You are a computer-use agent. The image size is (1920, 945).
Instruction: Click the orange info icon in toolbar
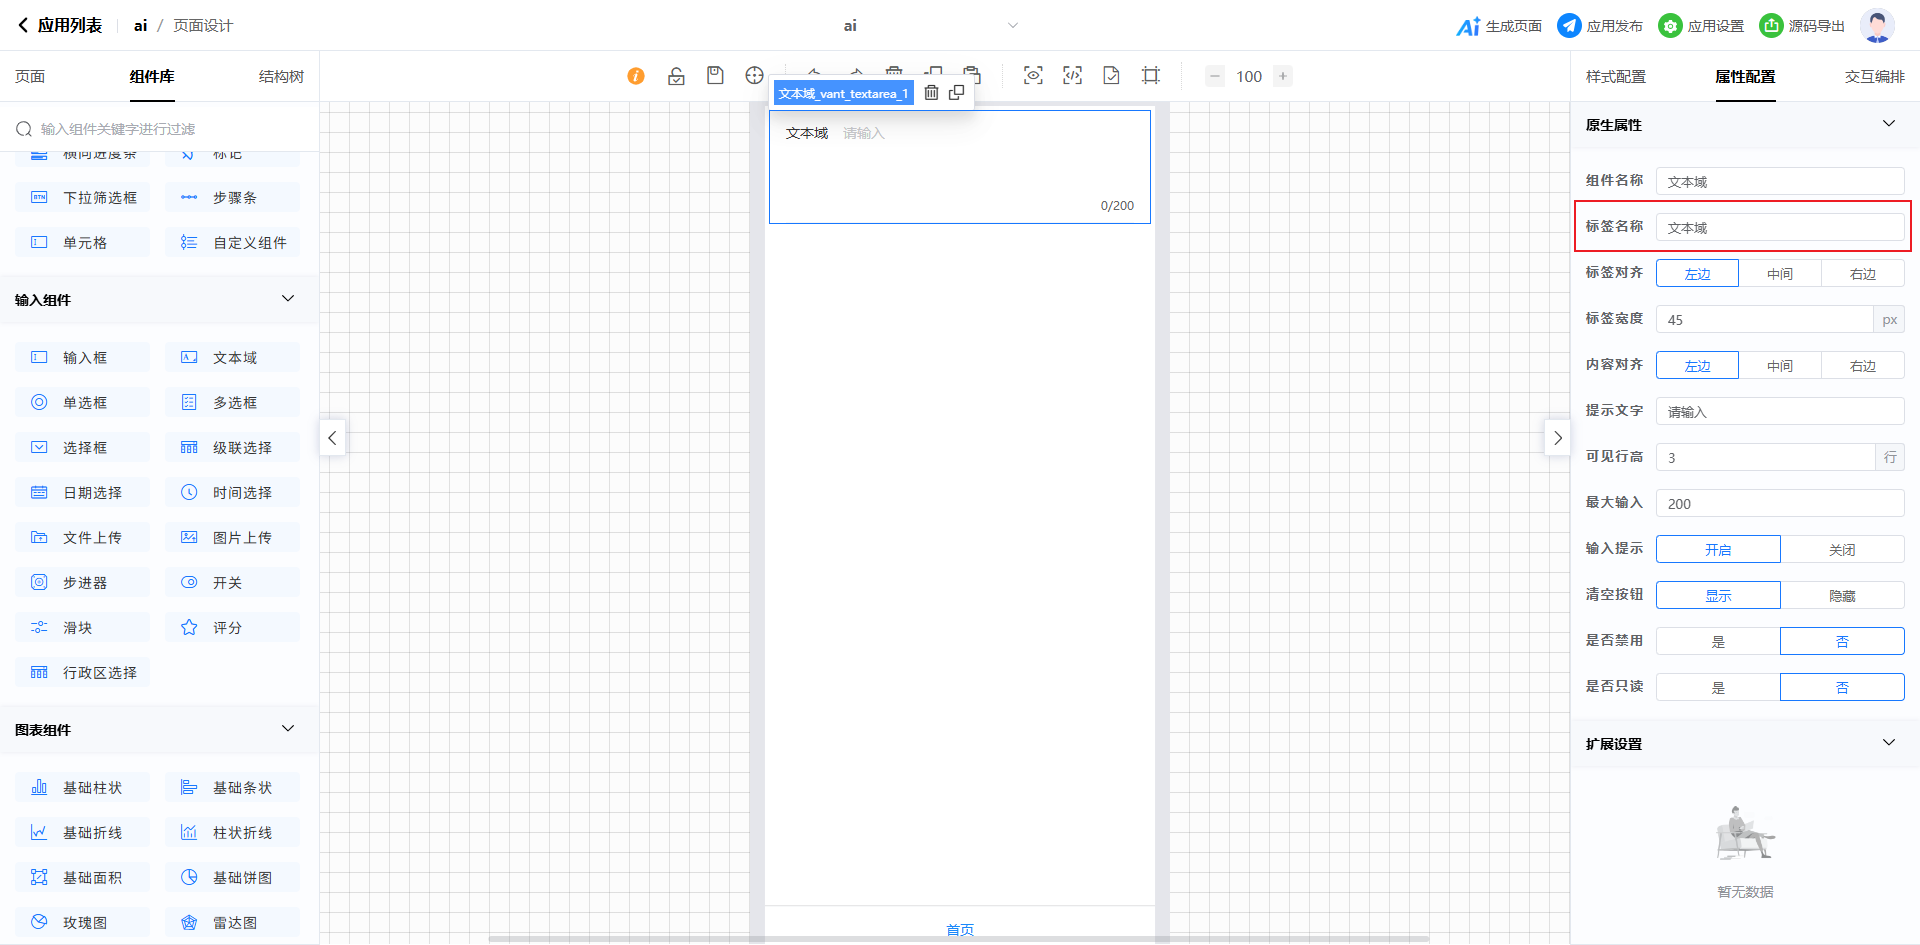(636, 76)
